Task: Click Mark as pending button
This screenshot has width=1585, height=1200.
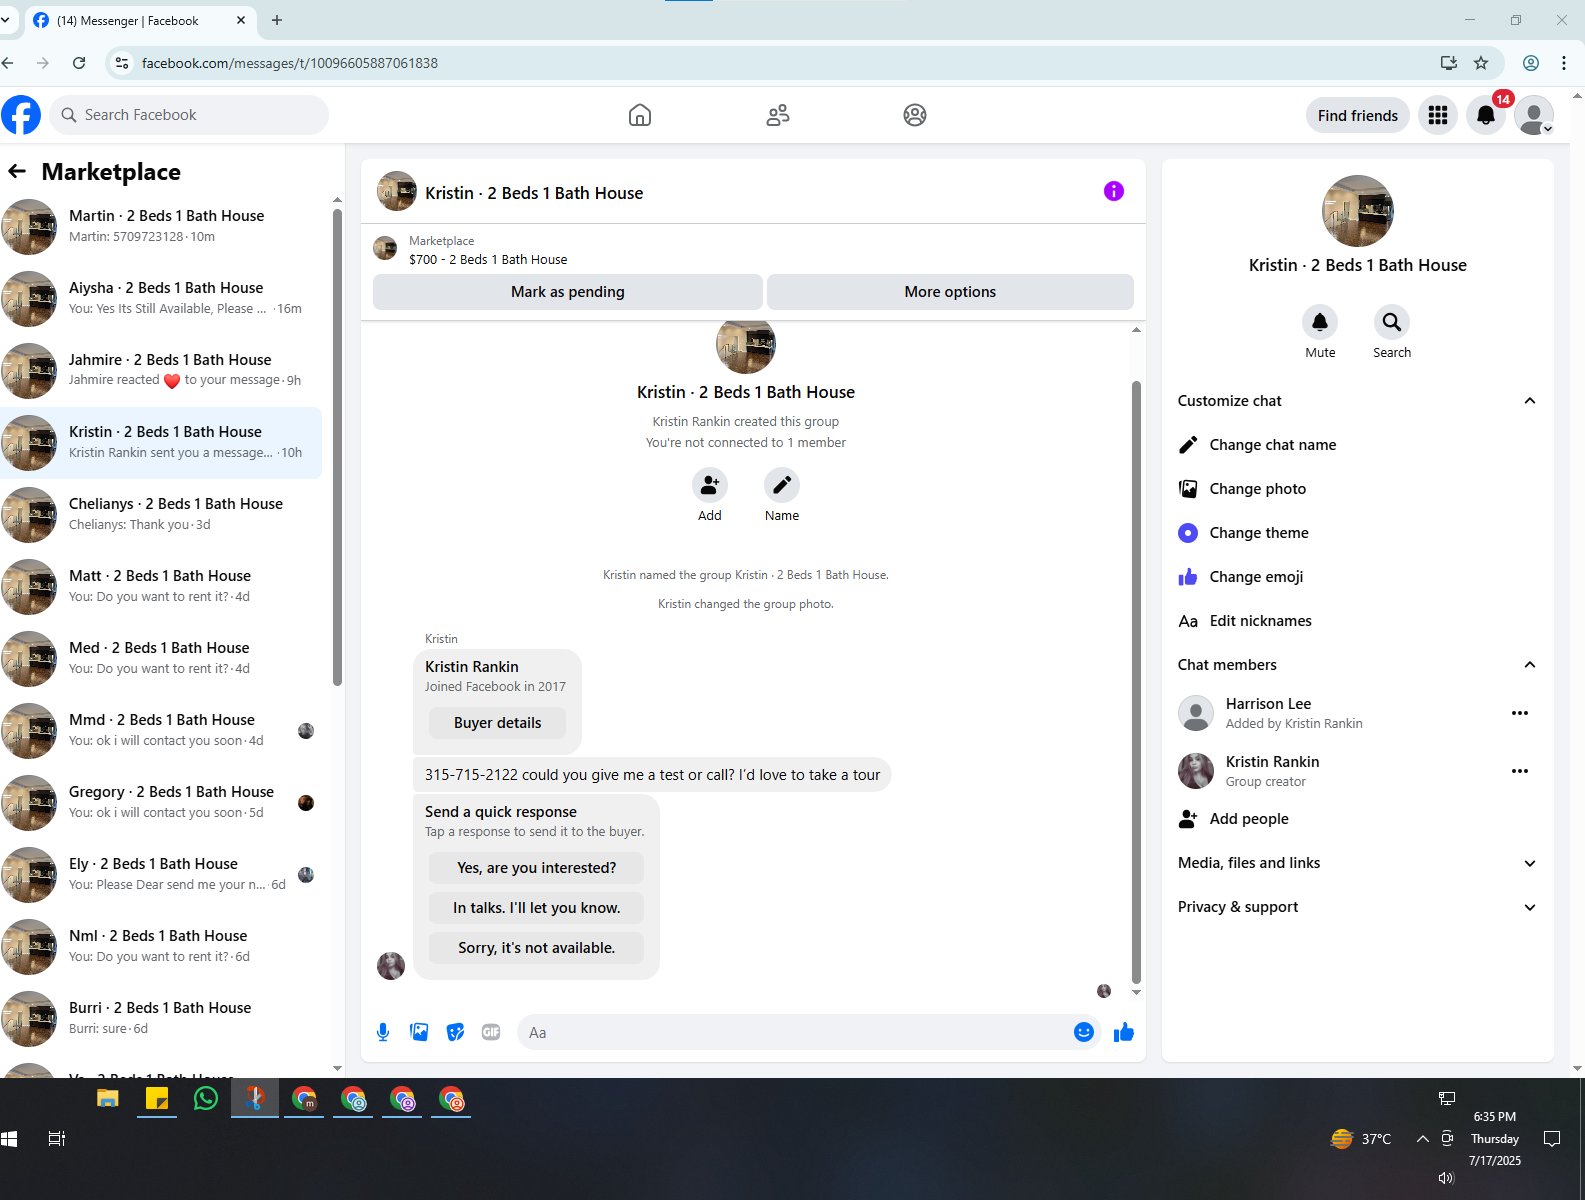Action: click(x=567, y=292)
